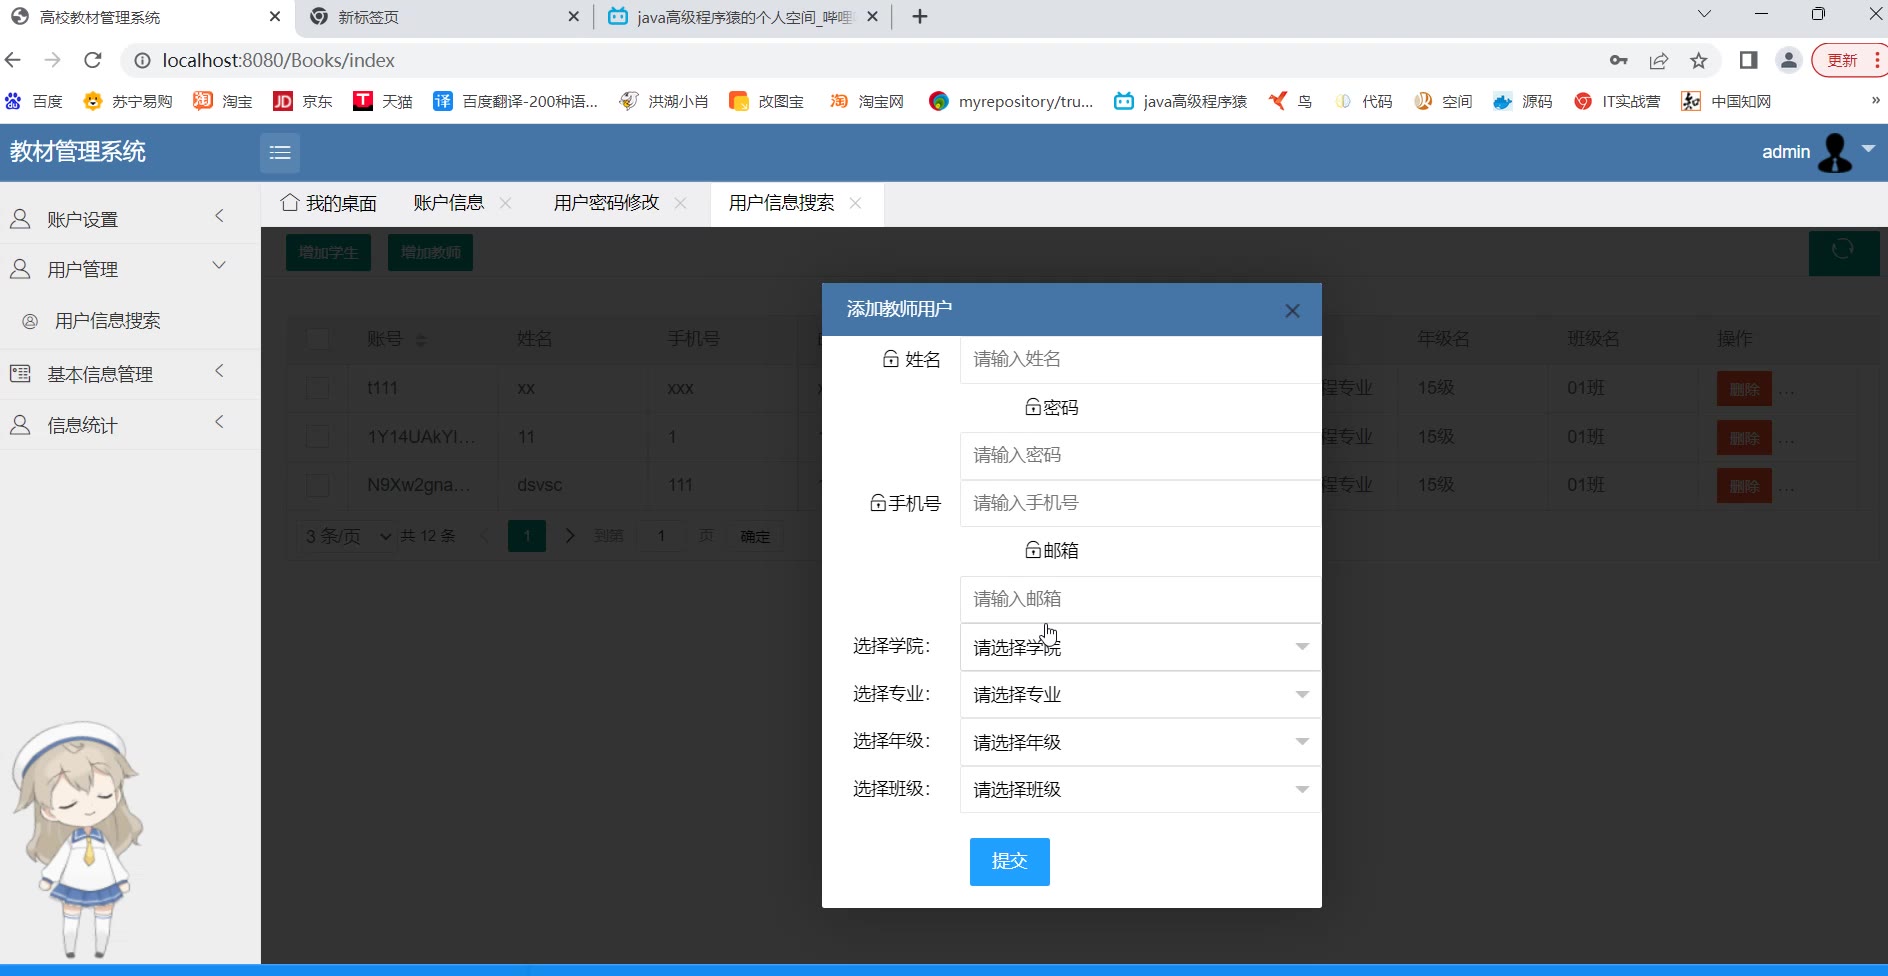Collapse the 用户管理 sidebar menu
Screen dimensions: 1888x976
[x=130, y=269]
